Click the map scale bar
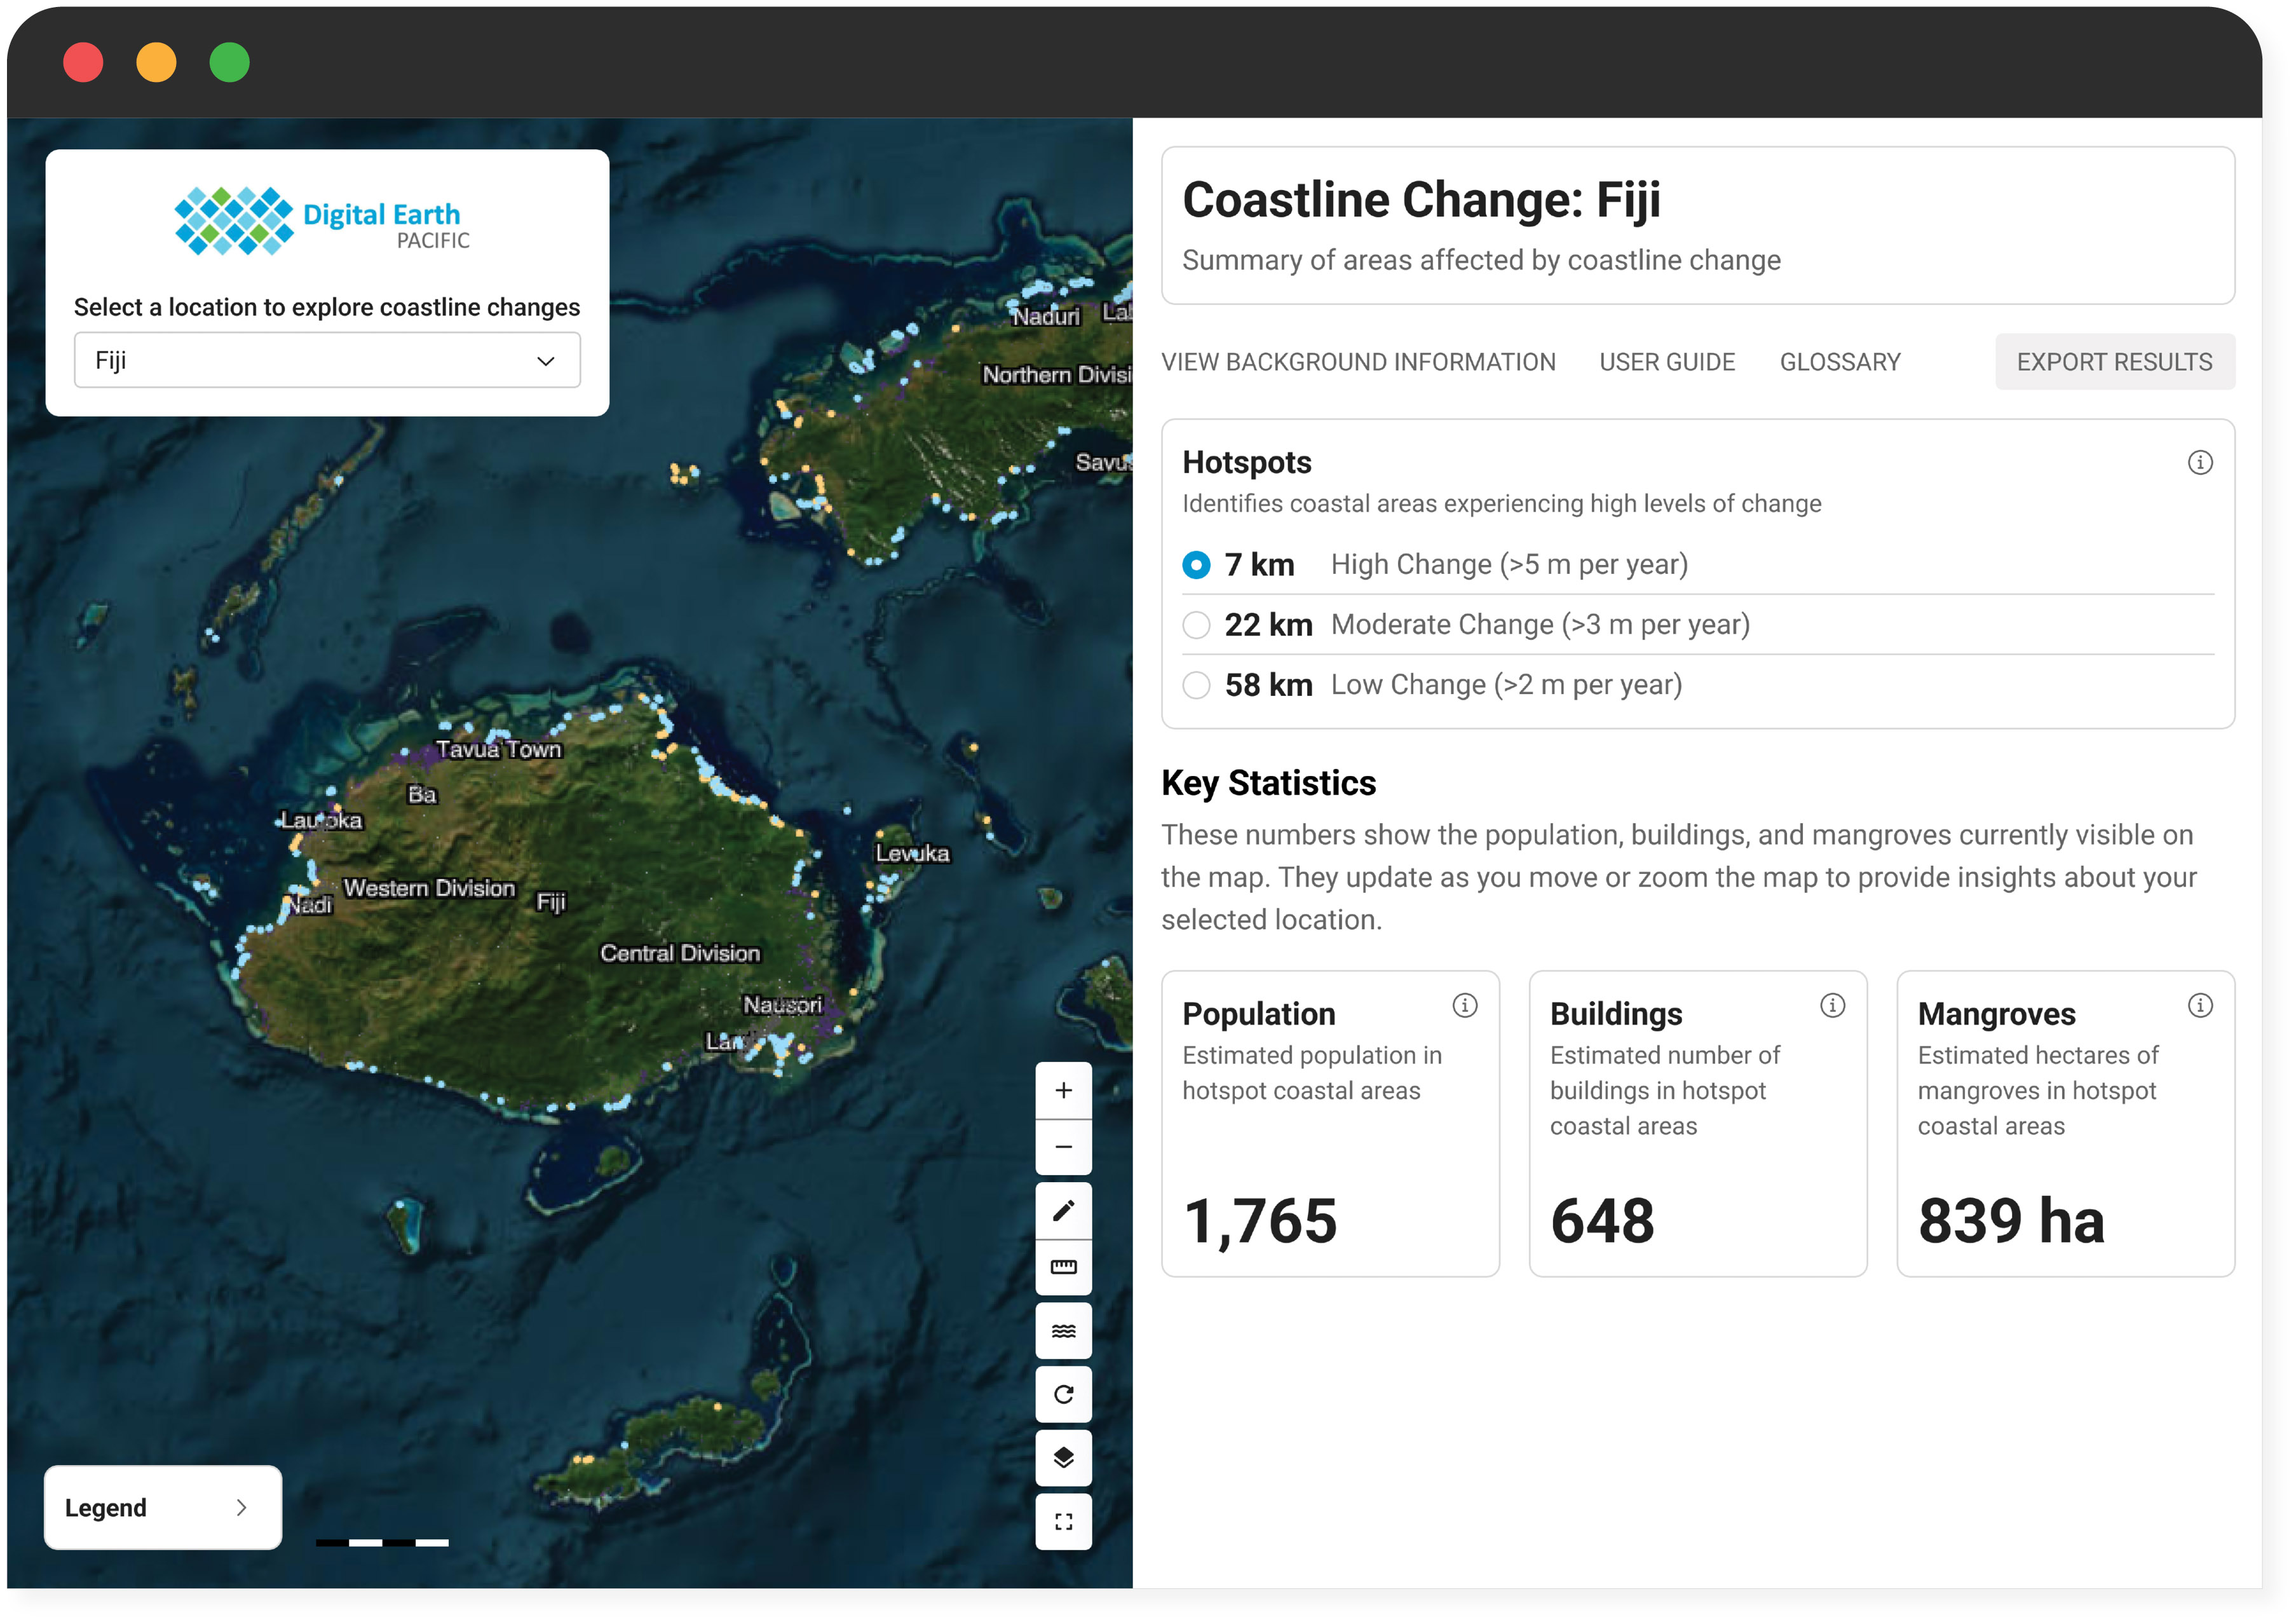This screenshot has height=1622, width=2296. pyautogui.click(x=382, y=1543)
